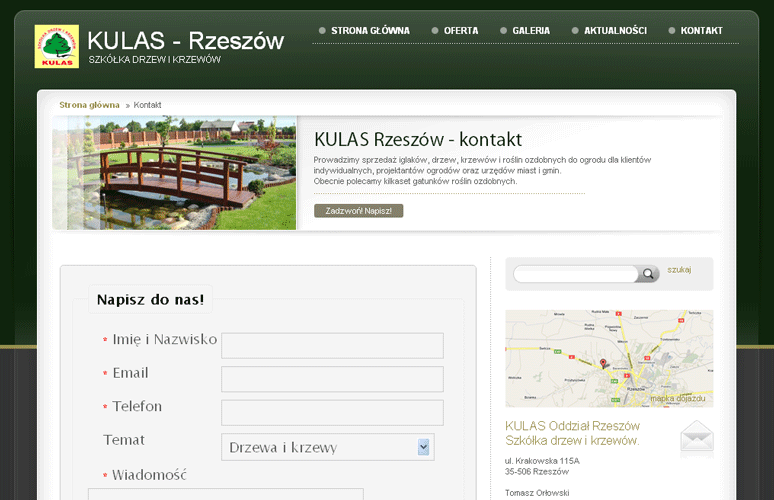
Task: Open KONTAKT menu item
Action: pos(701,31)
